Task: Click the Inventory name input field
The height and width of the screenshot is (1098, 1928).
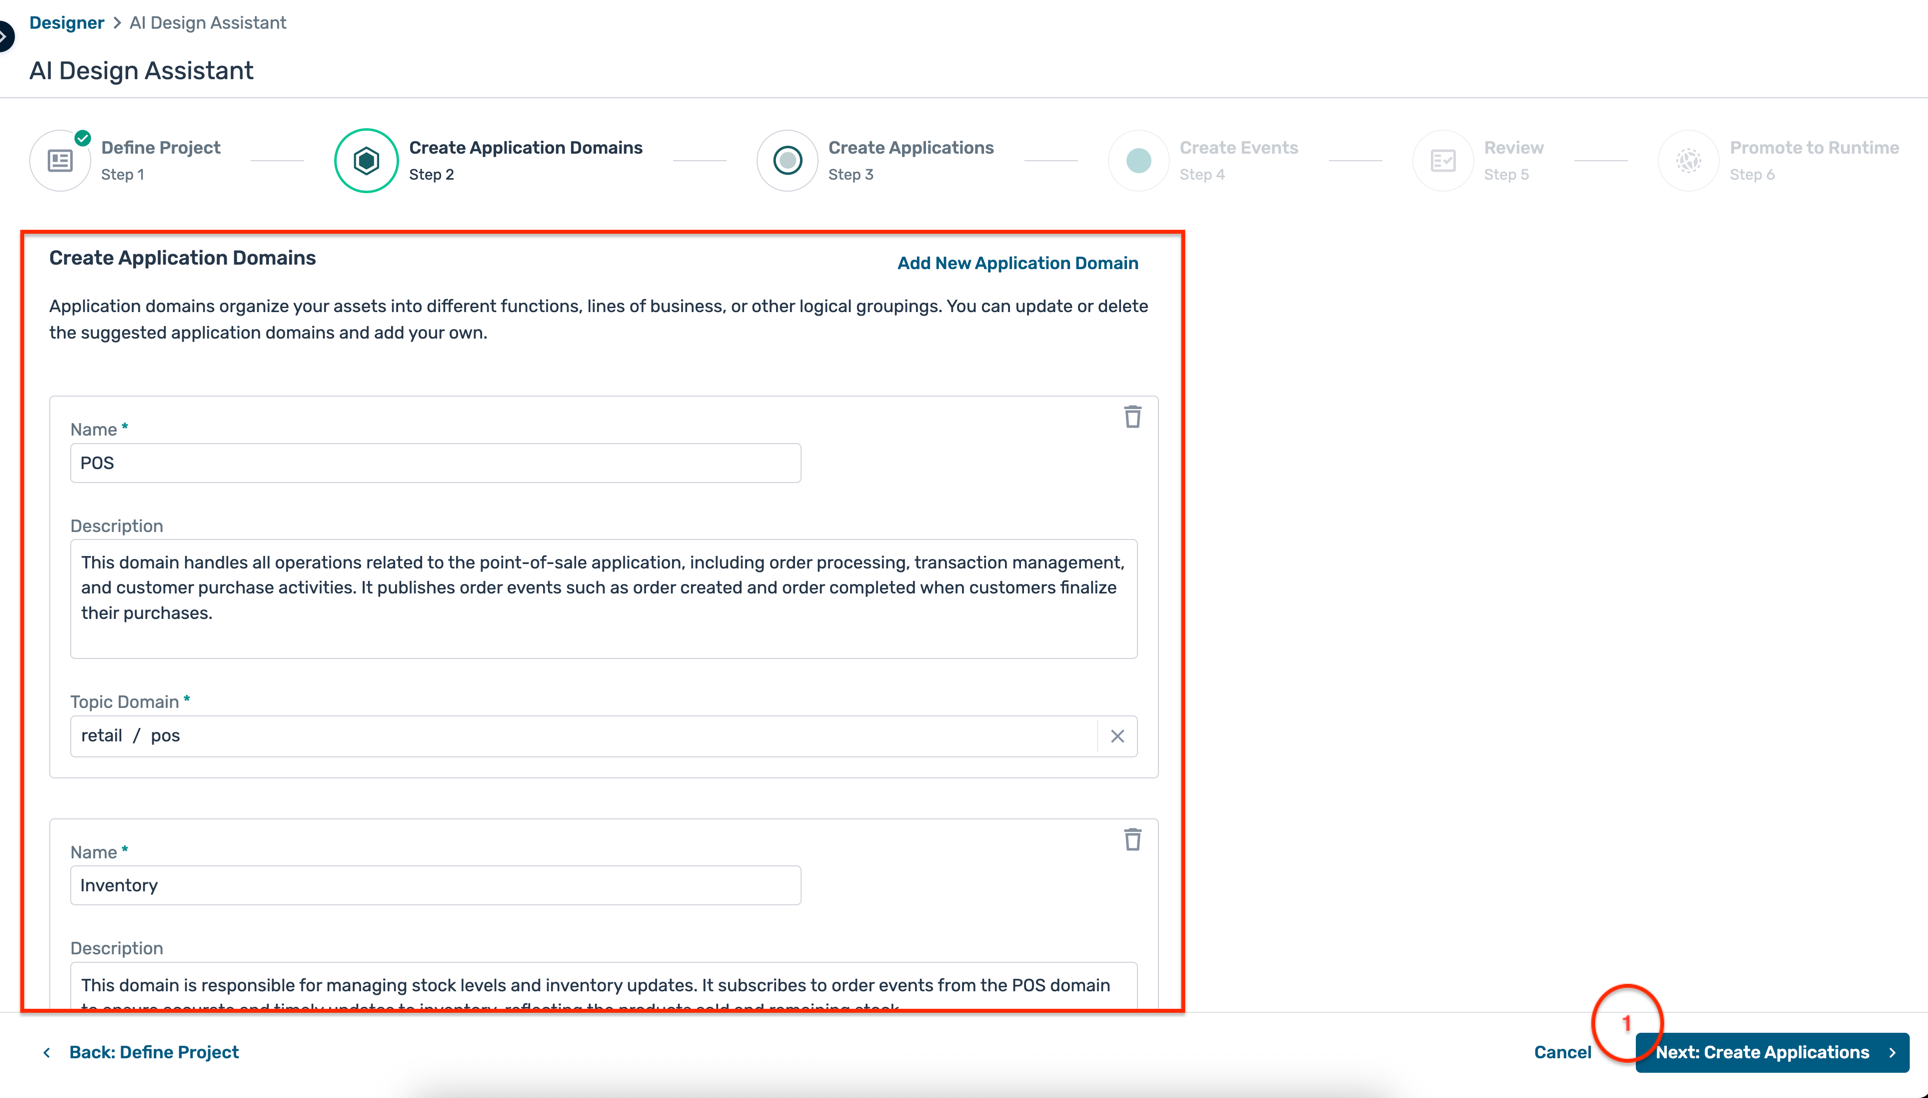Action: coord(435,886)
